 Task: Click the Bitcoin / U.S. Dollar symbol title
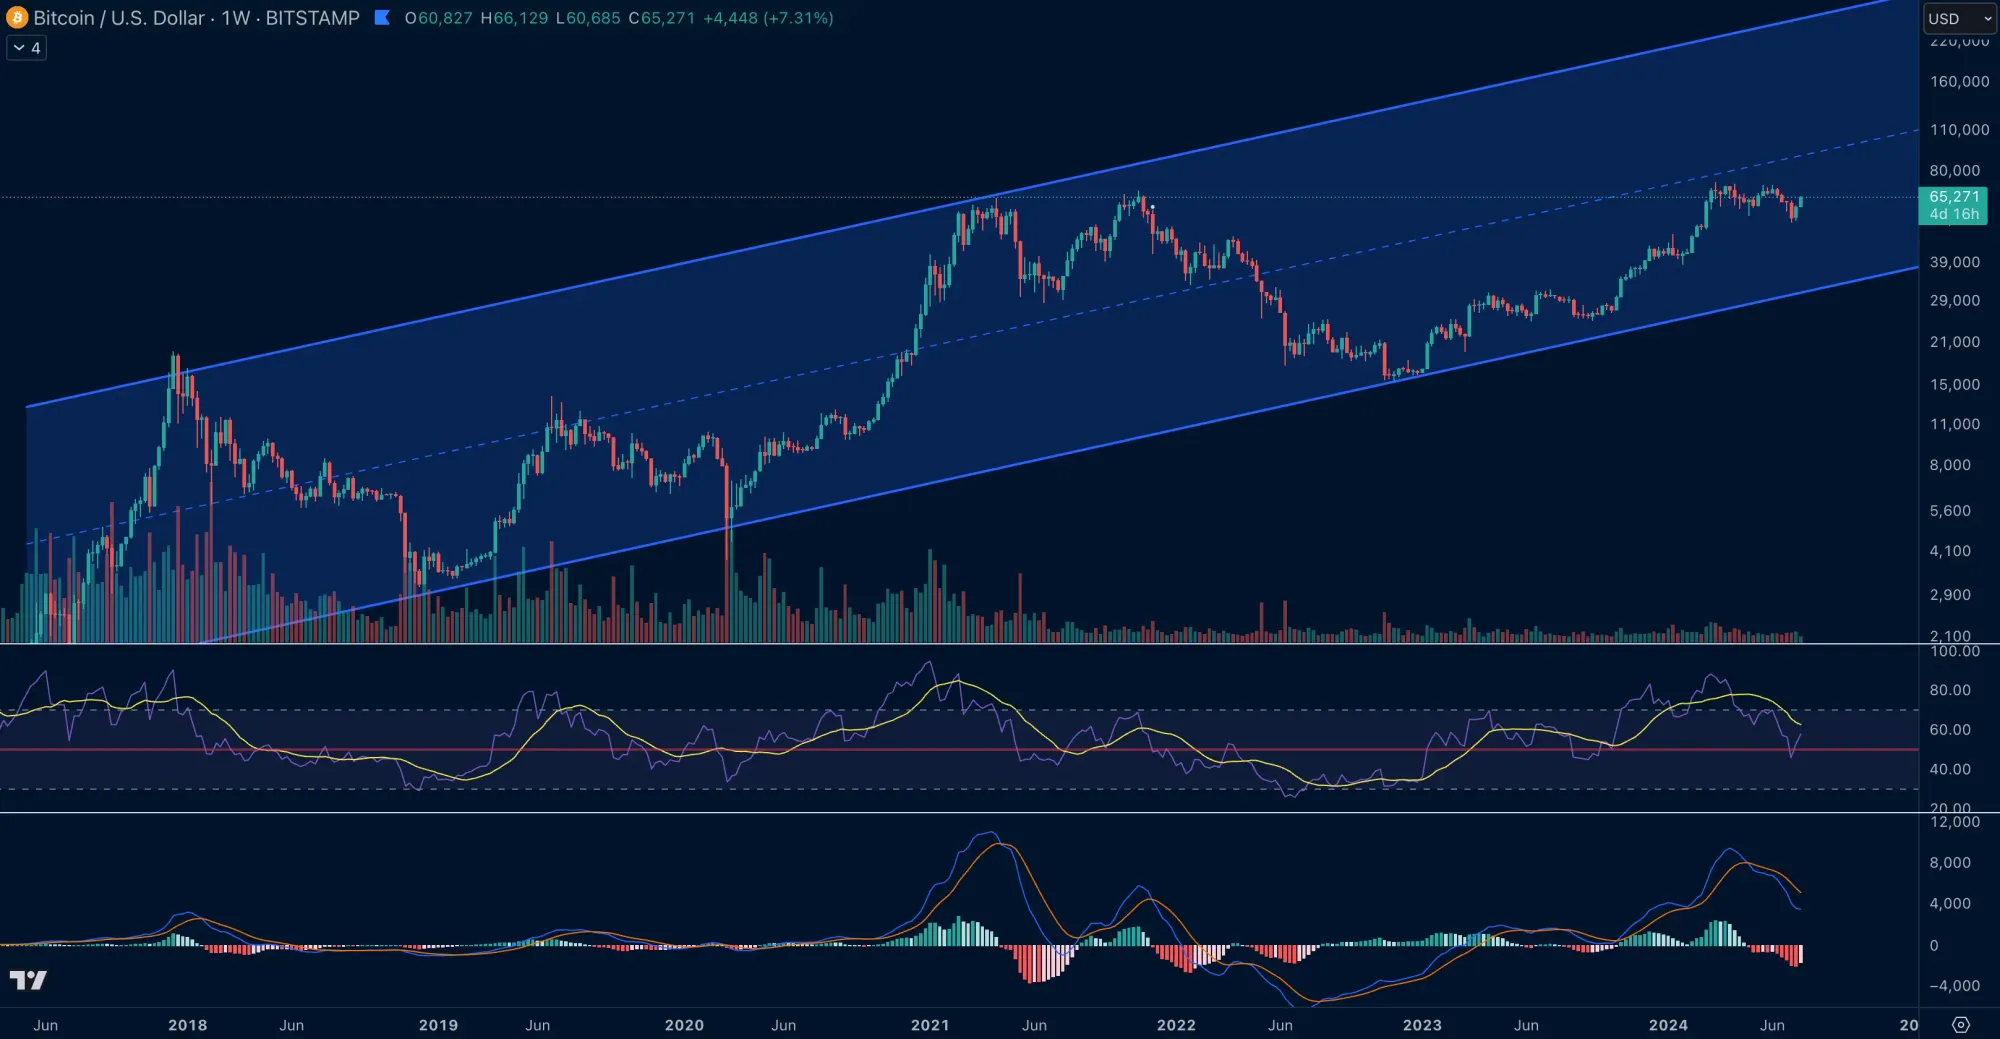click(119, 18)
